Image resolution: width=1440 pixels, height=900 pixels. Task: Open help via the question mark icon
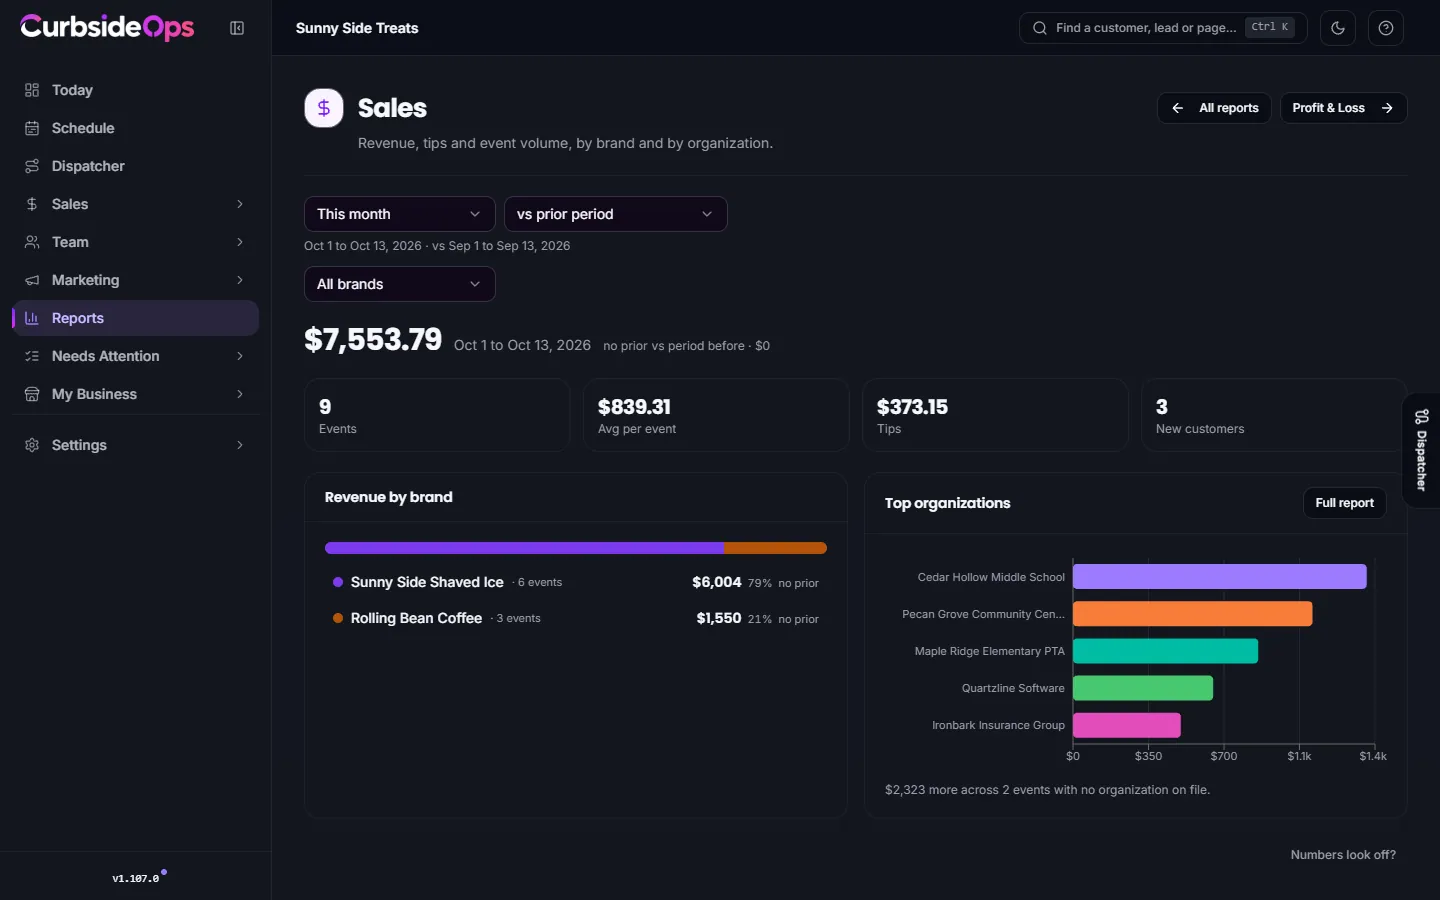(1386, 28)
